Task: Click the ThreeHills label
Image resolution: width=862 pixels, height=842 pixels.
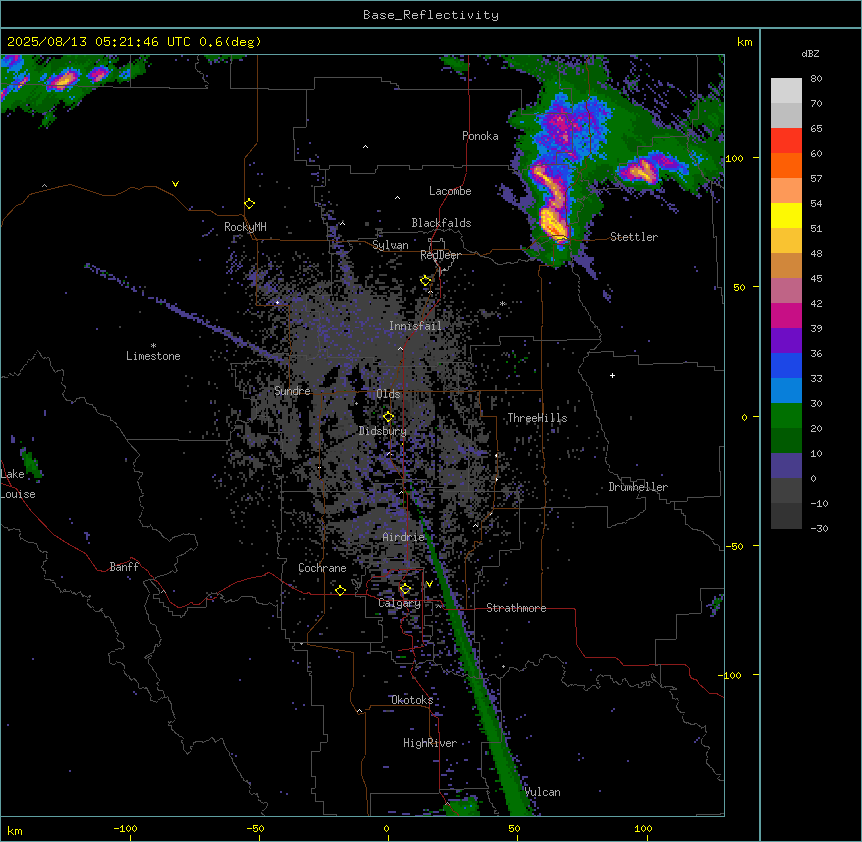Action: click(537, 418)
